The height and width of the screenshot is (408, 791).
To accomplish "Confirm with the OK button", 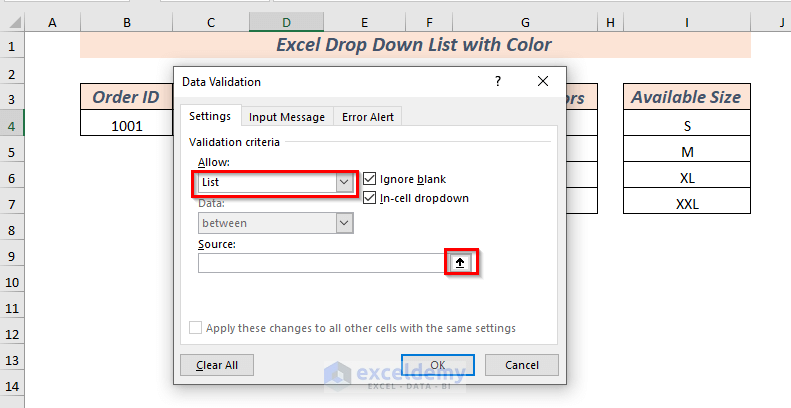I will [438, 365].
